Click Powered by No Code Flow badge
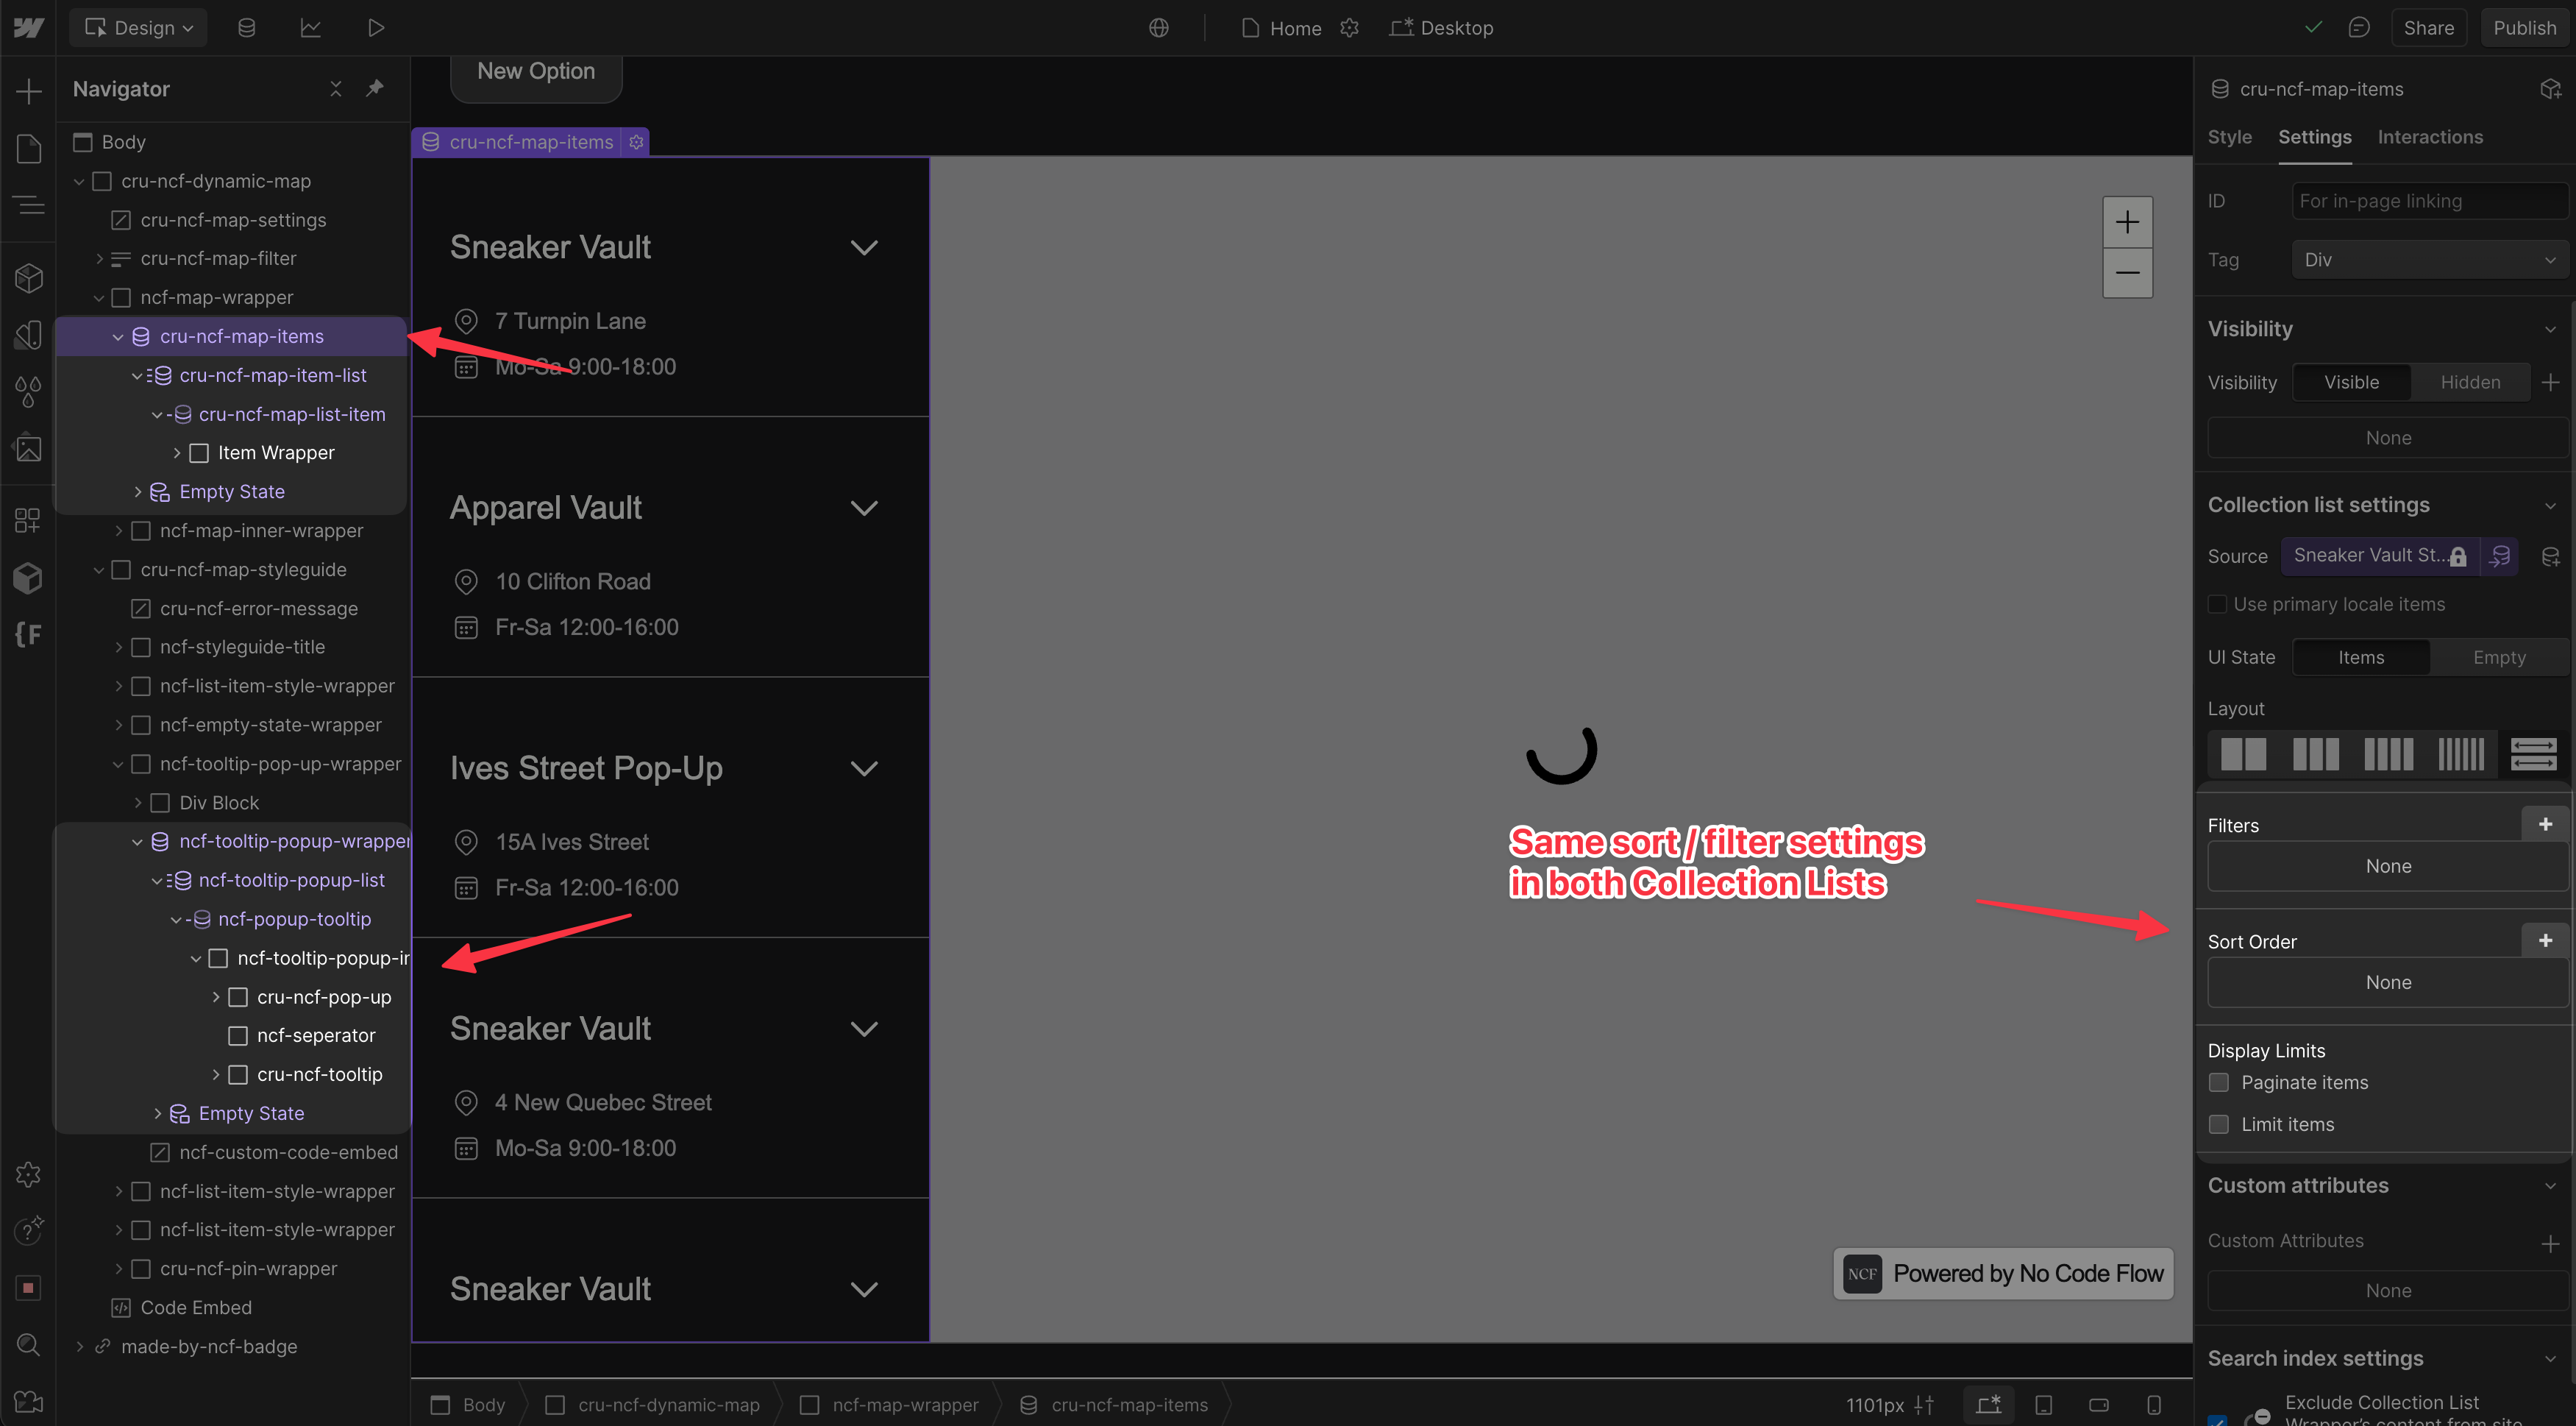This screenshot has height=1426, width=2576. tap(2003, 1273)
